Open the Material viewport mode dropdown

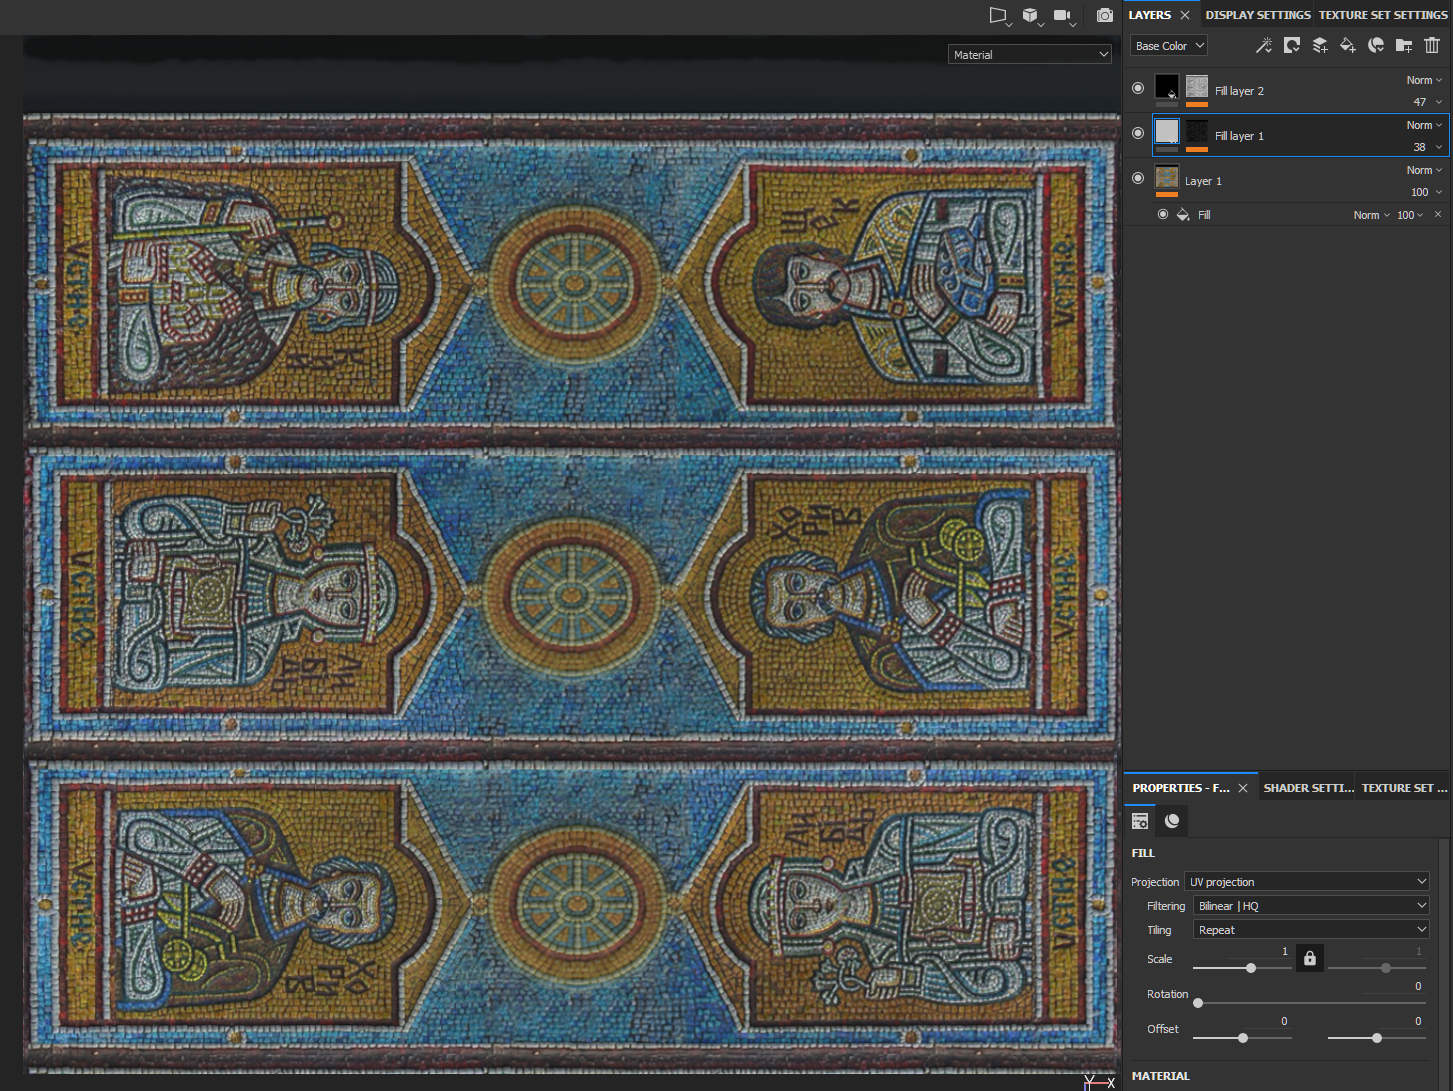(x=1029, y=55)
